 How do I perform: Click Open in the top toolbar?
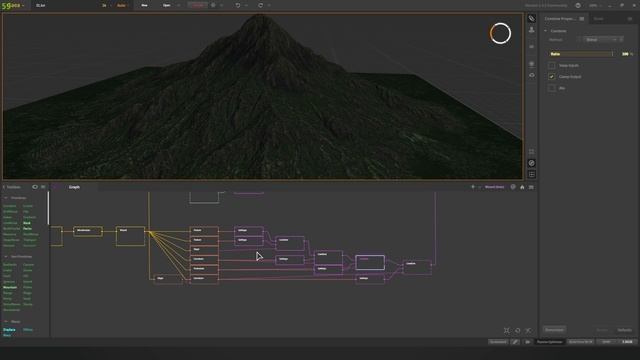[167, 5]
